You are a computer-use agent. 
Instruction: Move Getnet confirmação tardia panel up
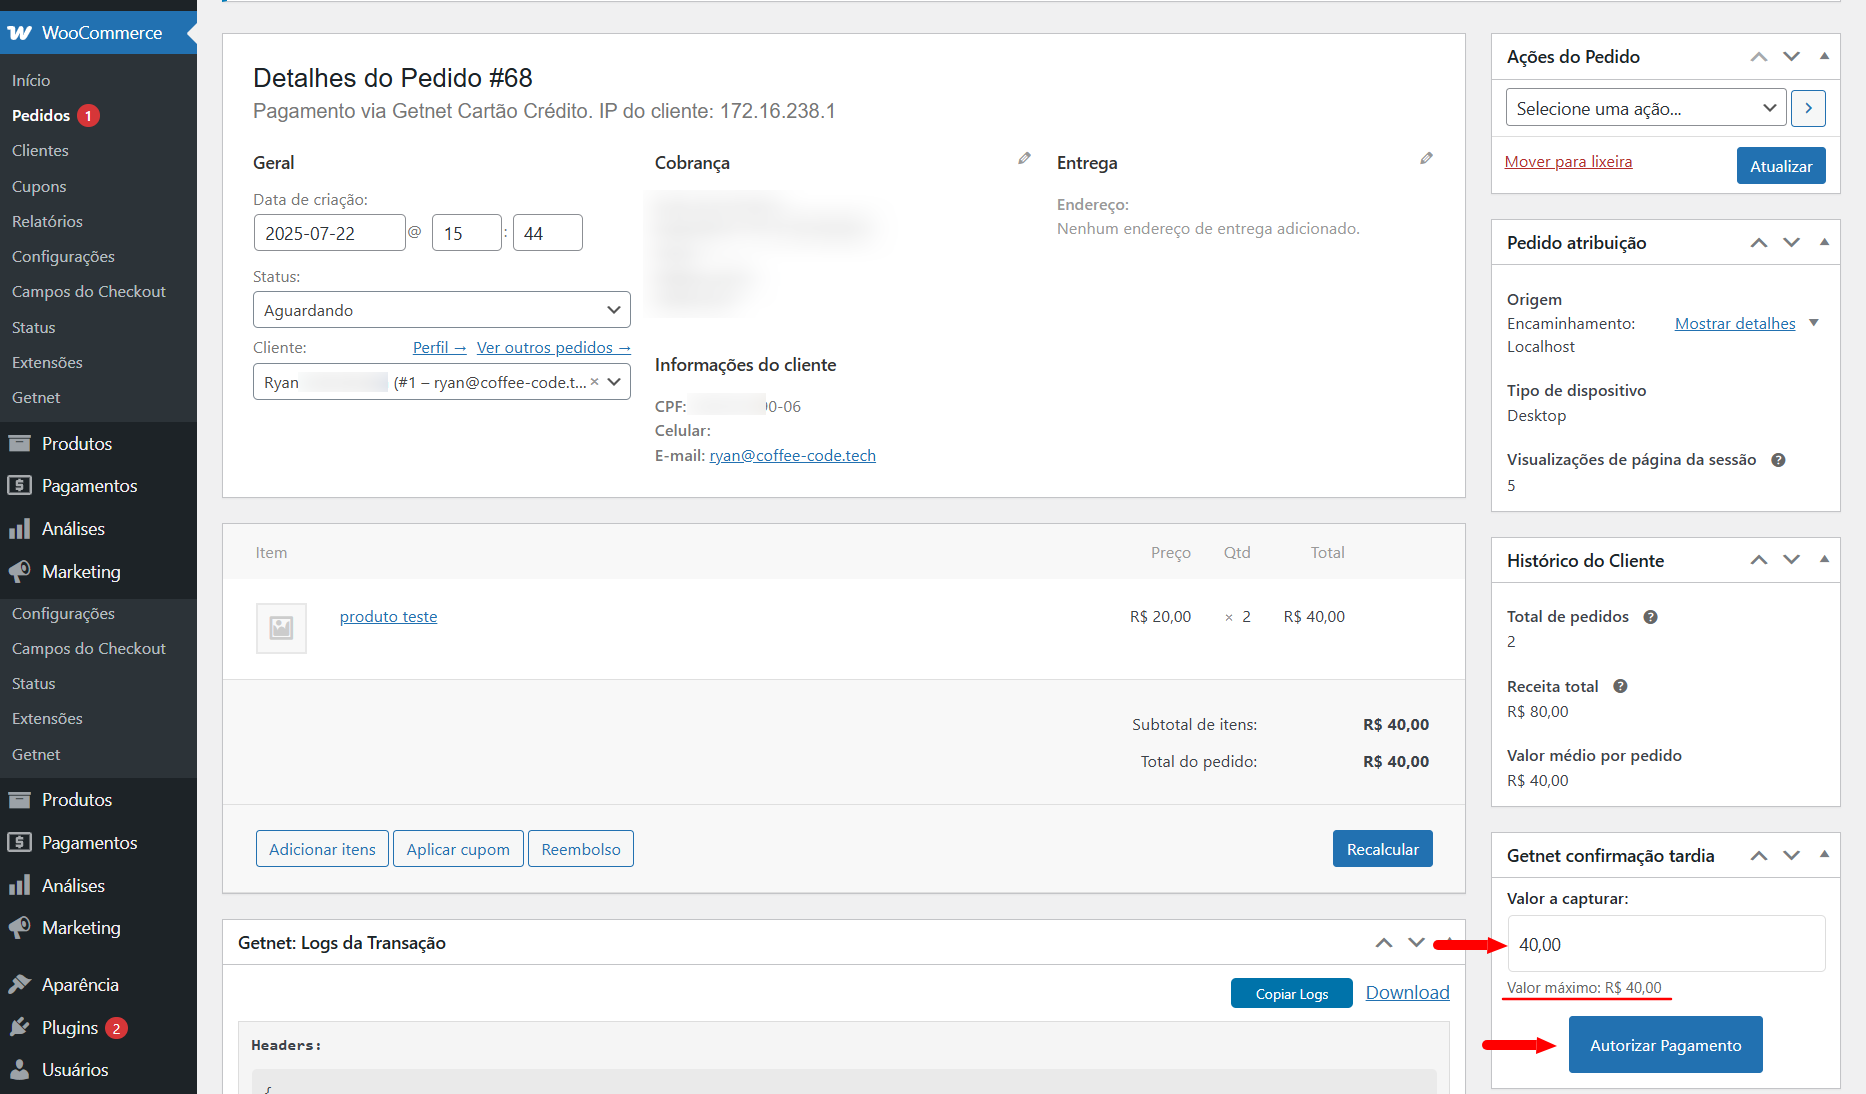pyautogui.click(x=1759, y=855)
